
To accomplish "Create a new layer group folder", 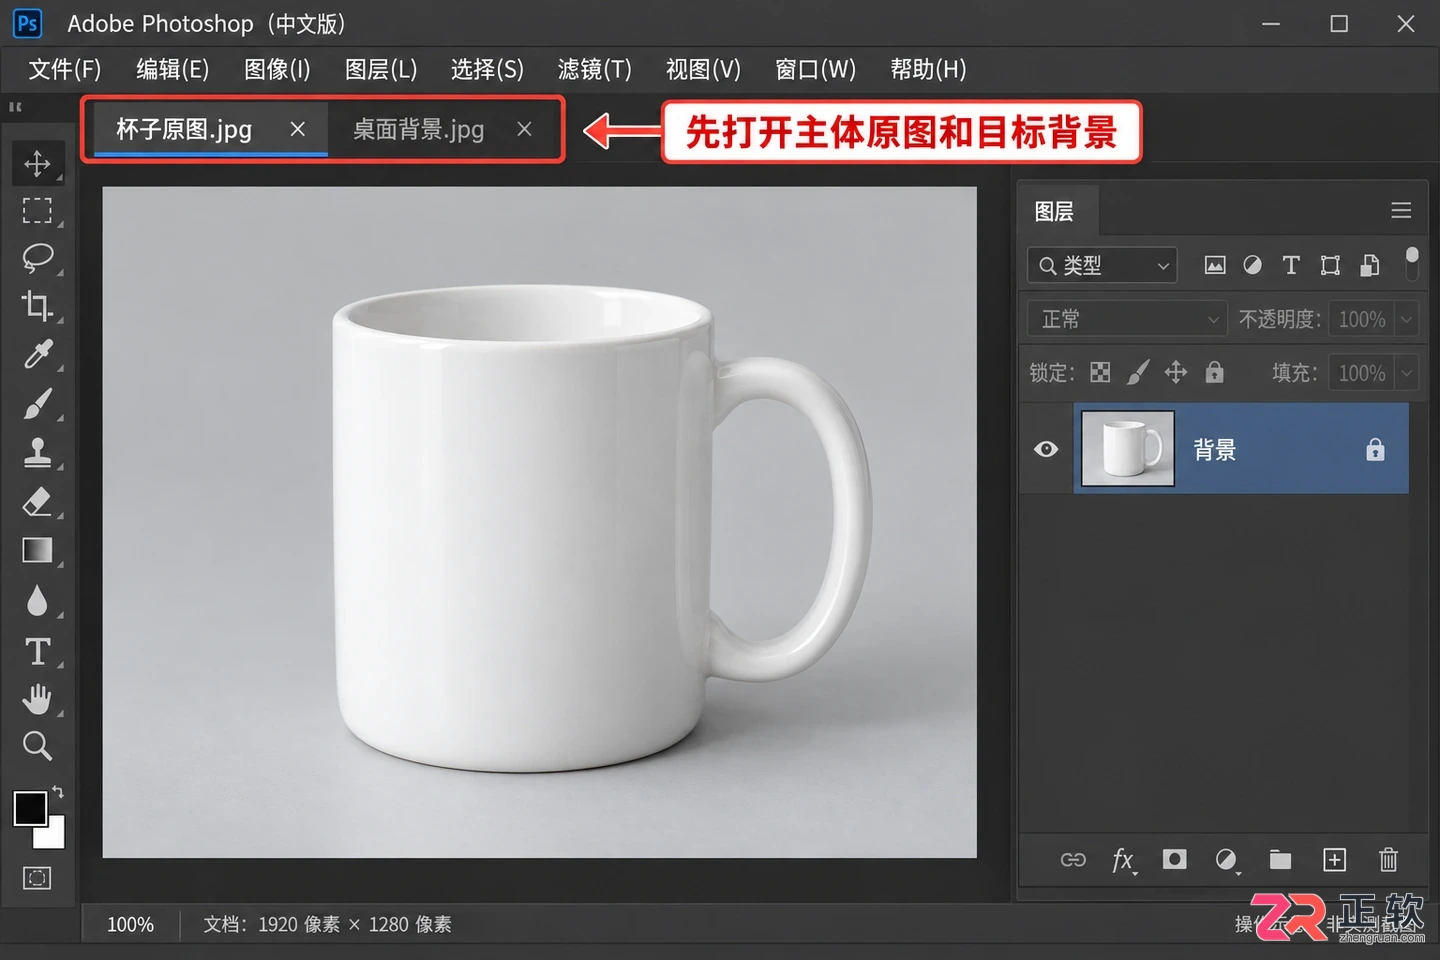I will point(1280,860).
